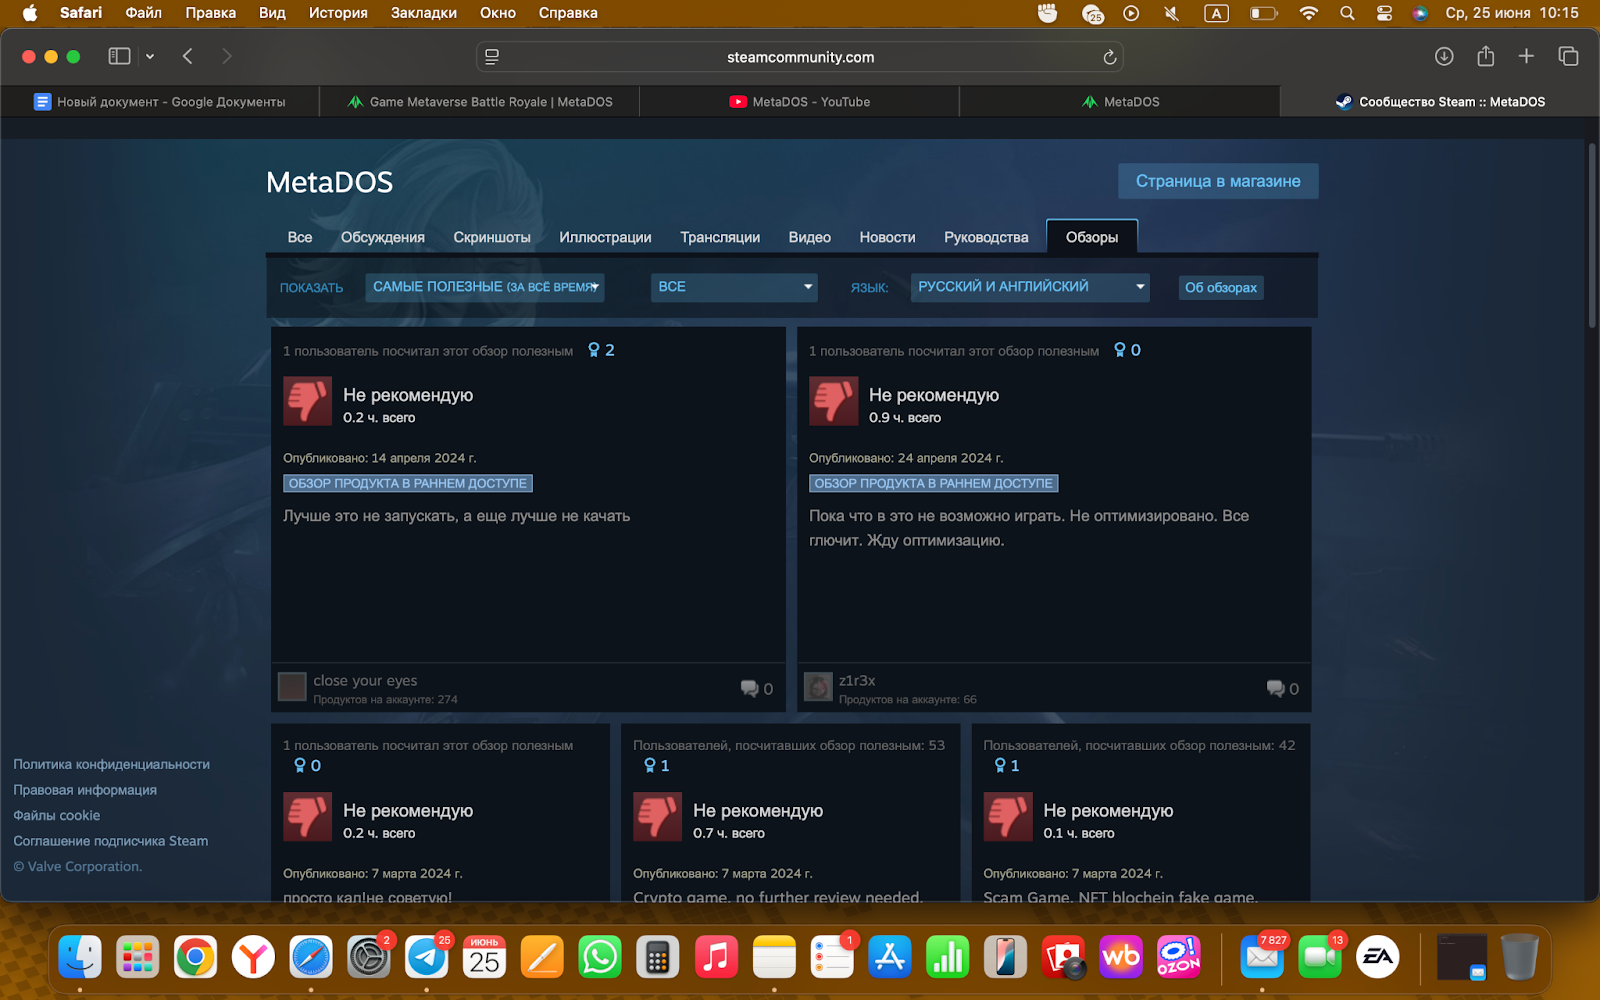Open z1r3x user profile link

click(x=857, y=680)
